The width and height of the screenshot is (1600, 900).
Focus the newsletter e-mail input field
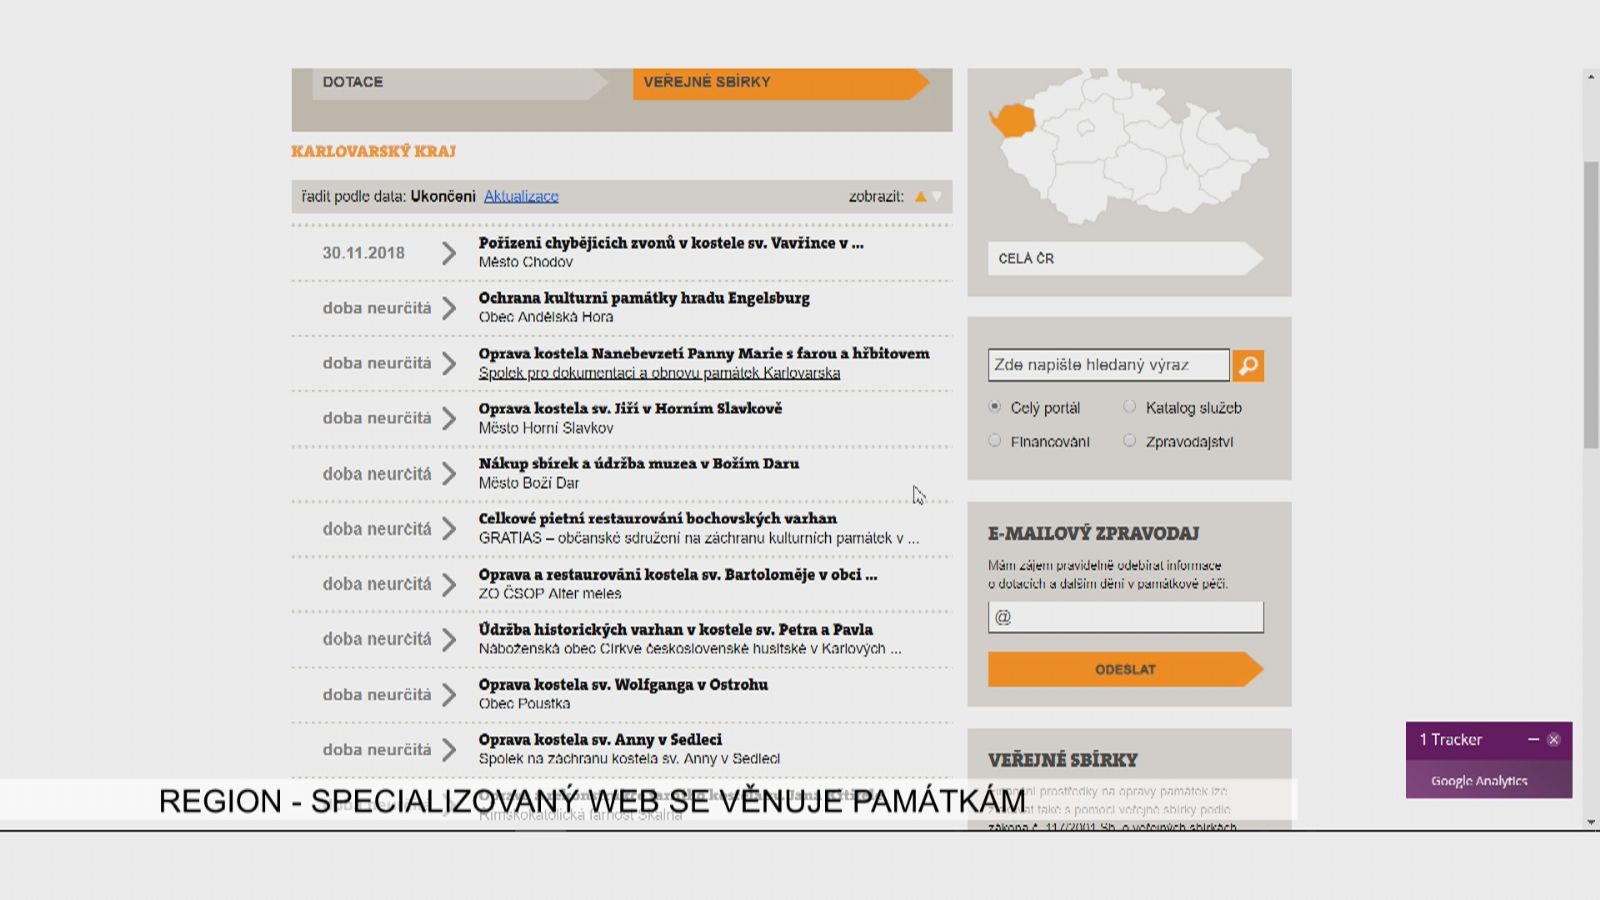point(1126,617)
